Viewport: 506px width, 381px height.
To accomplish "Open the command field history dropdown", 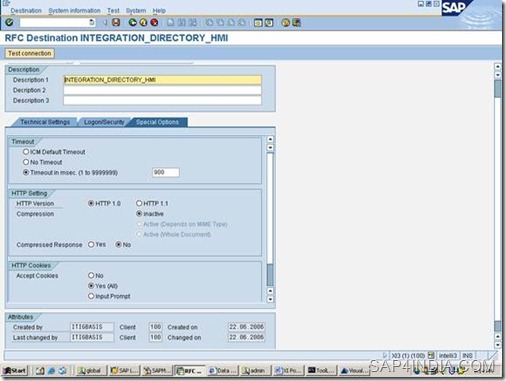I will click(92, 22).
